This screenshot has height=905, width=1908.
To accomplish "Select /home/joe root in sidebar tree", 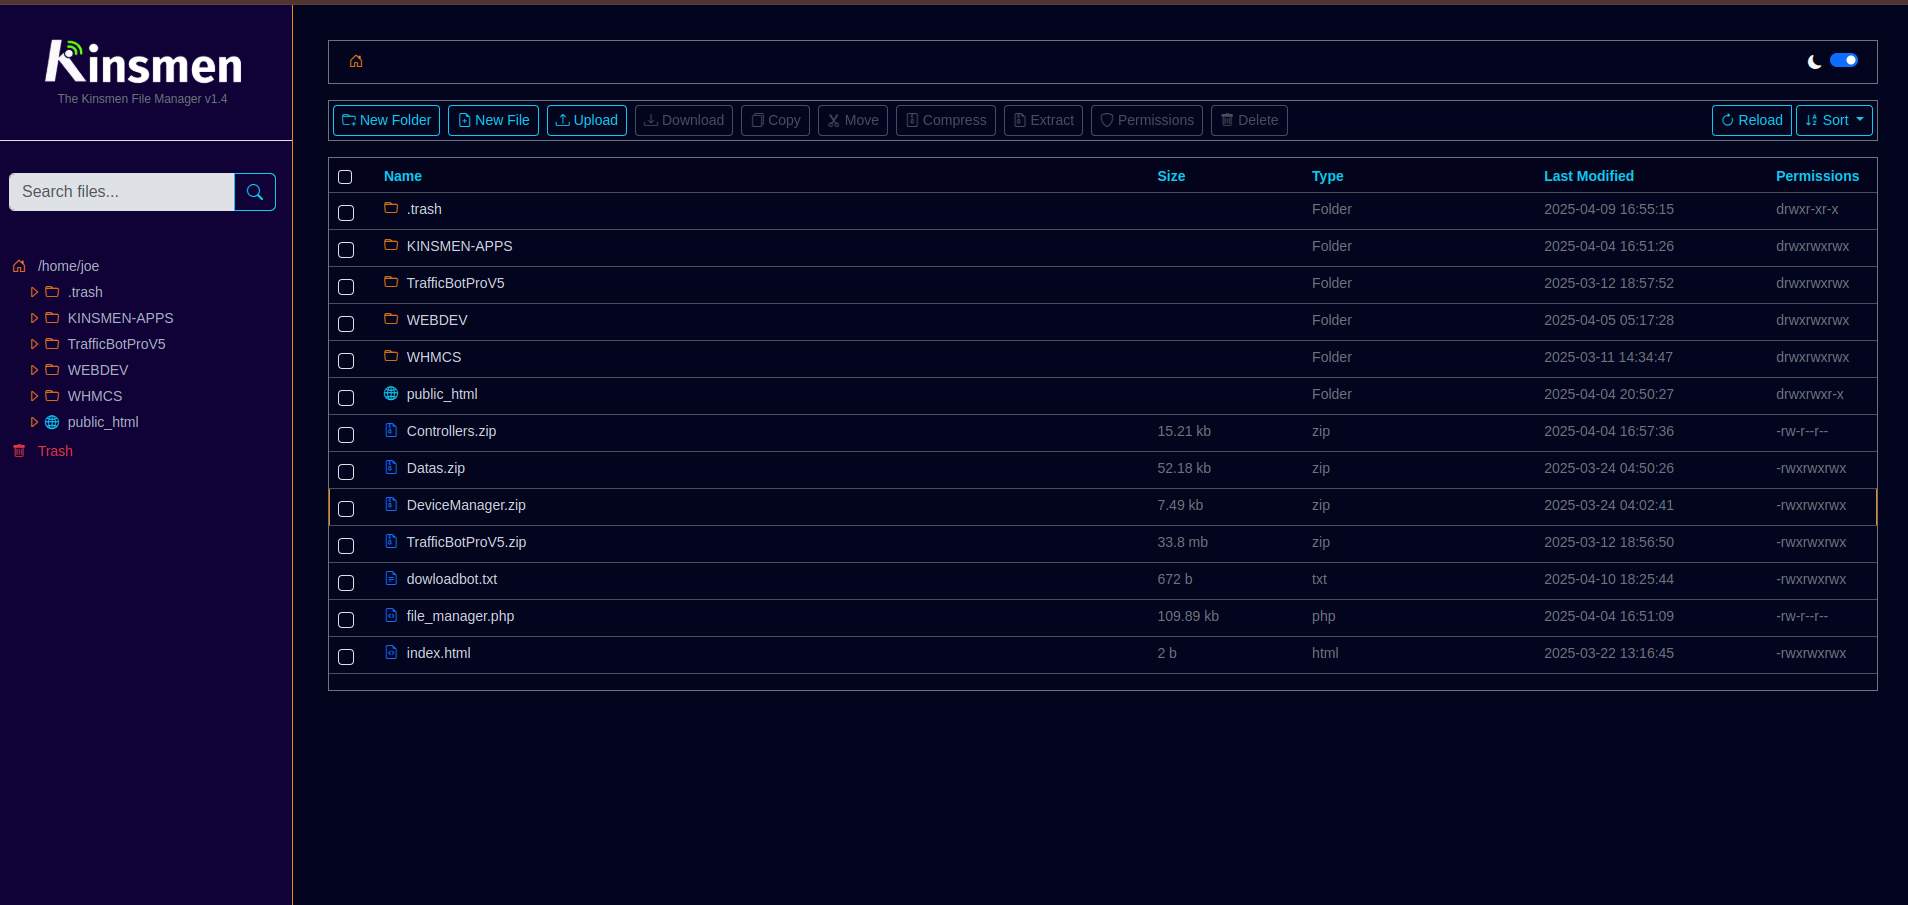I will point(68,266).
